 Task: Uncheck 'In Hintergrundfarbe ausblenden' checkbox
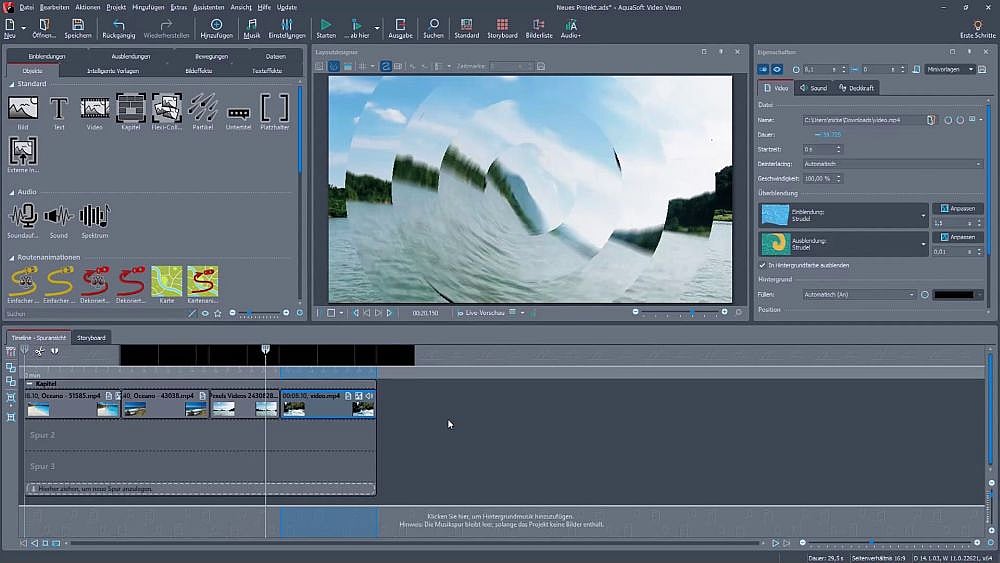pyautogui.click(x=763, y=265)
